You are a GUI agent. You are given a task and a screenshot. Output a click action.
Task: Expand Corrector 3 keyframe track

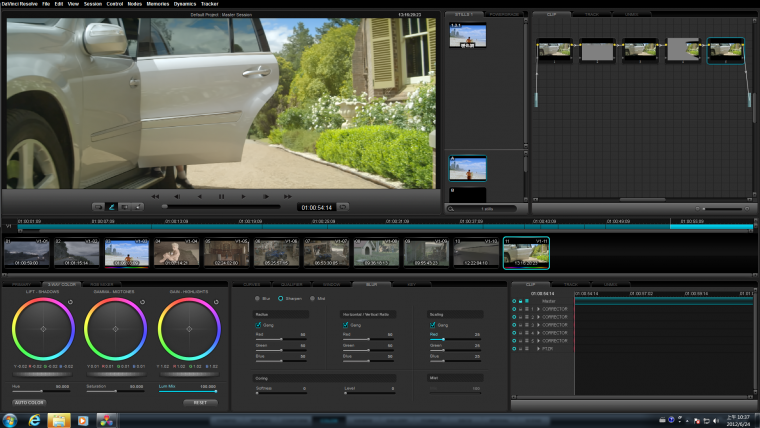pos(537,325)
